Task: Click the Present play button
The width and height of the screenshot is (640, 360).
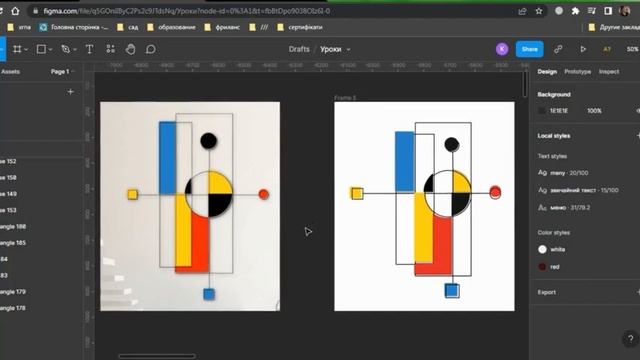Action: (x=583, y=49)
